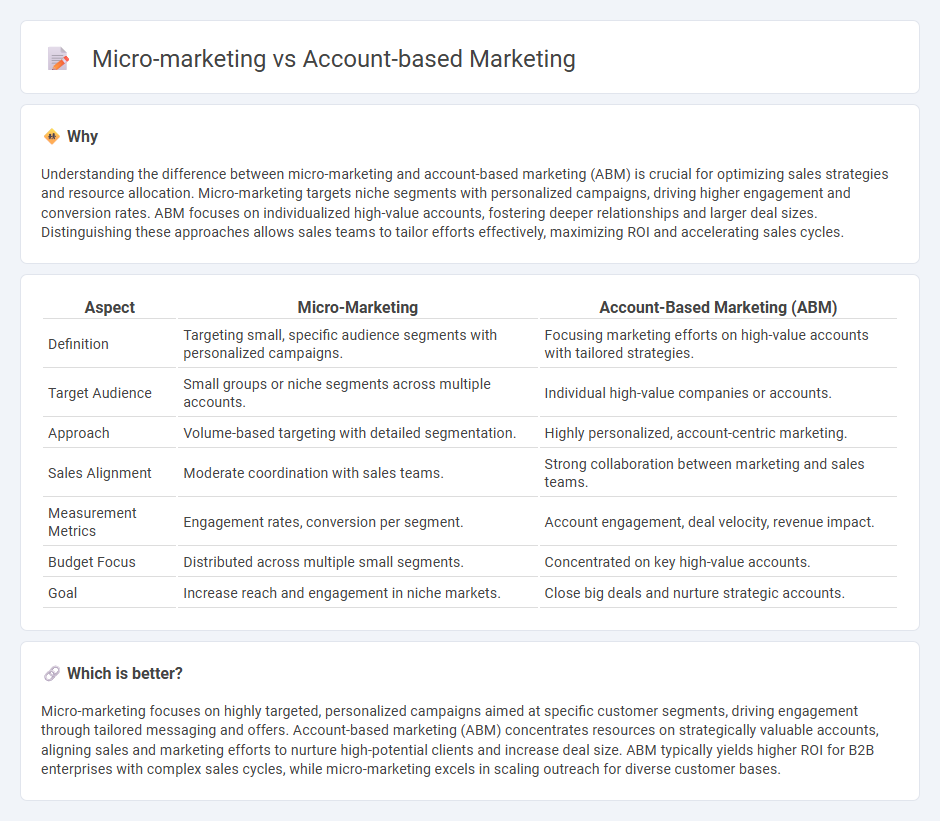The image size is (940, 821).
Task: Click cell 'Account engagement, deal velocity, revenue impact.'
Action: [x=718, y=522]
